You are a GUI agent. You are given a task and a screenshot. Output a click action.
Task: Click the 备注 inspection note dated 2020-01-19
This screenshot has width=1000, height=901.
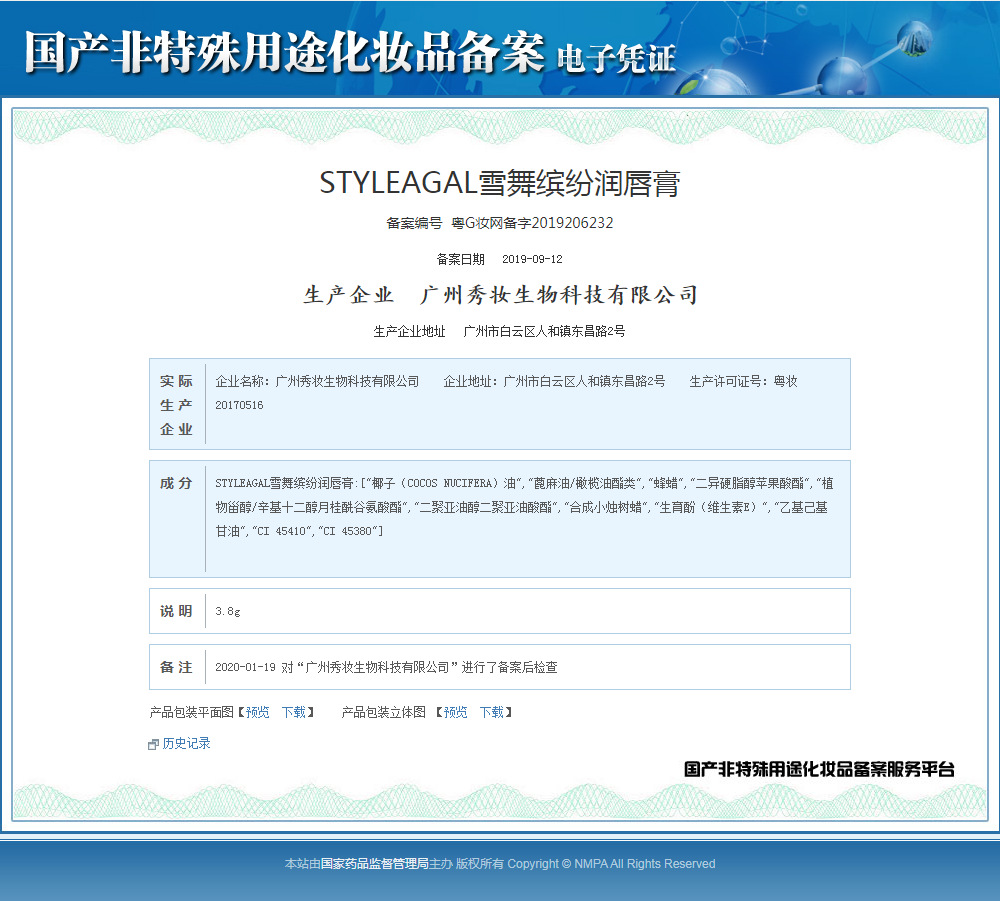(x=386, y=667)
